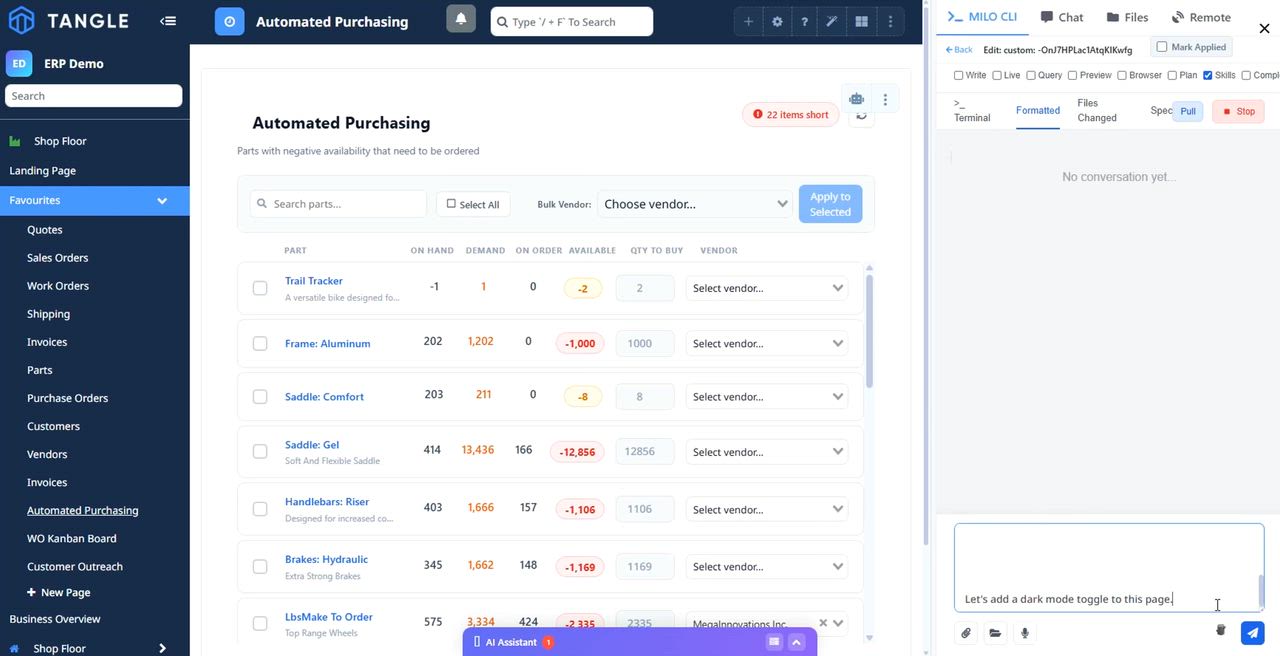This screenshot has width=1280, height=656.
Task: Open Work Orders in sidebar
Action: 58,286
